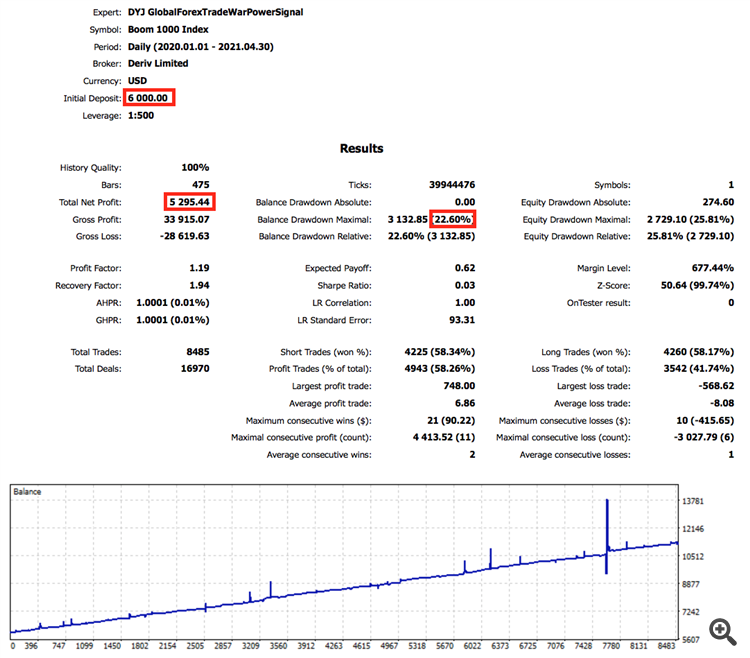
Task: Click the Bars value 475
Action: [201, 185]
